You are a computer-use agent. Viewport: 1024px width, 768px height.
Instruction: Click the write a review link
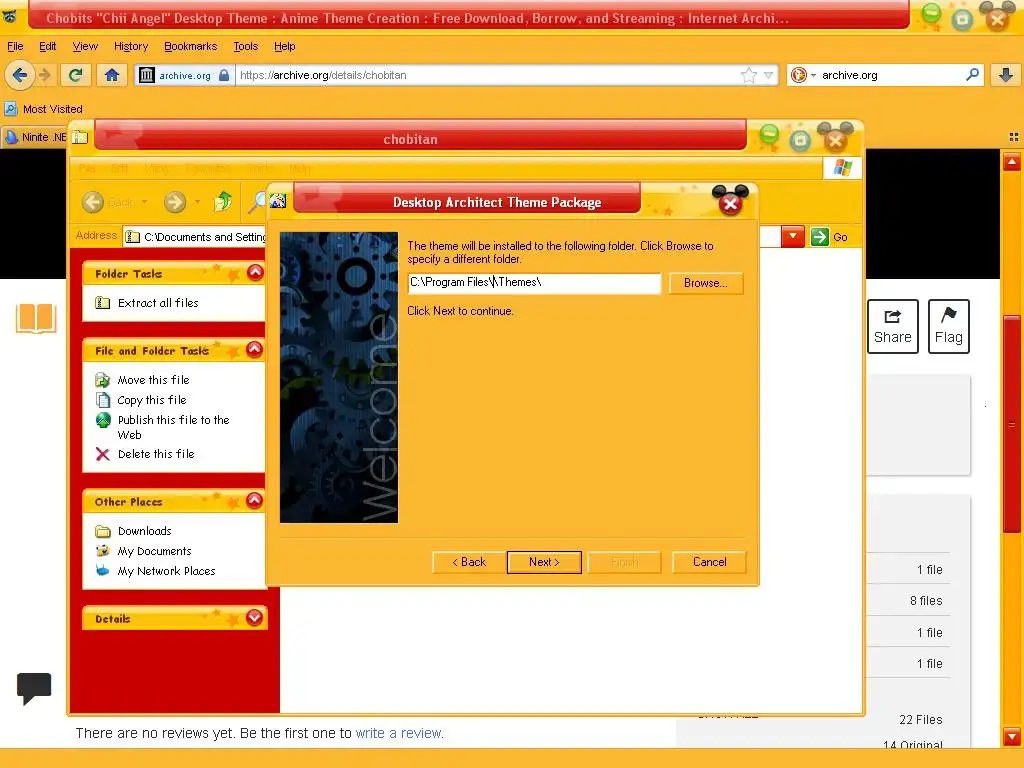(x=398, y=733)
